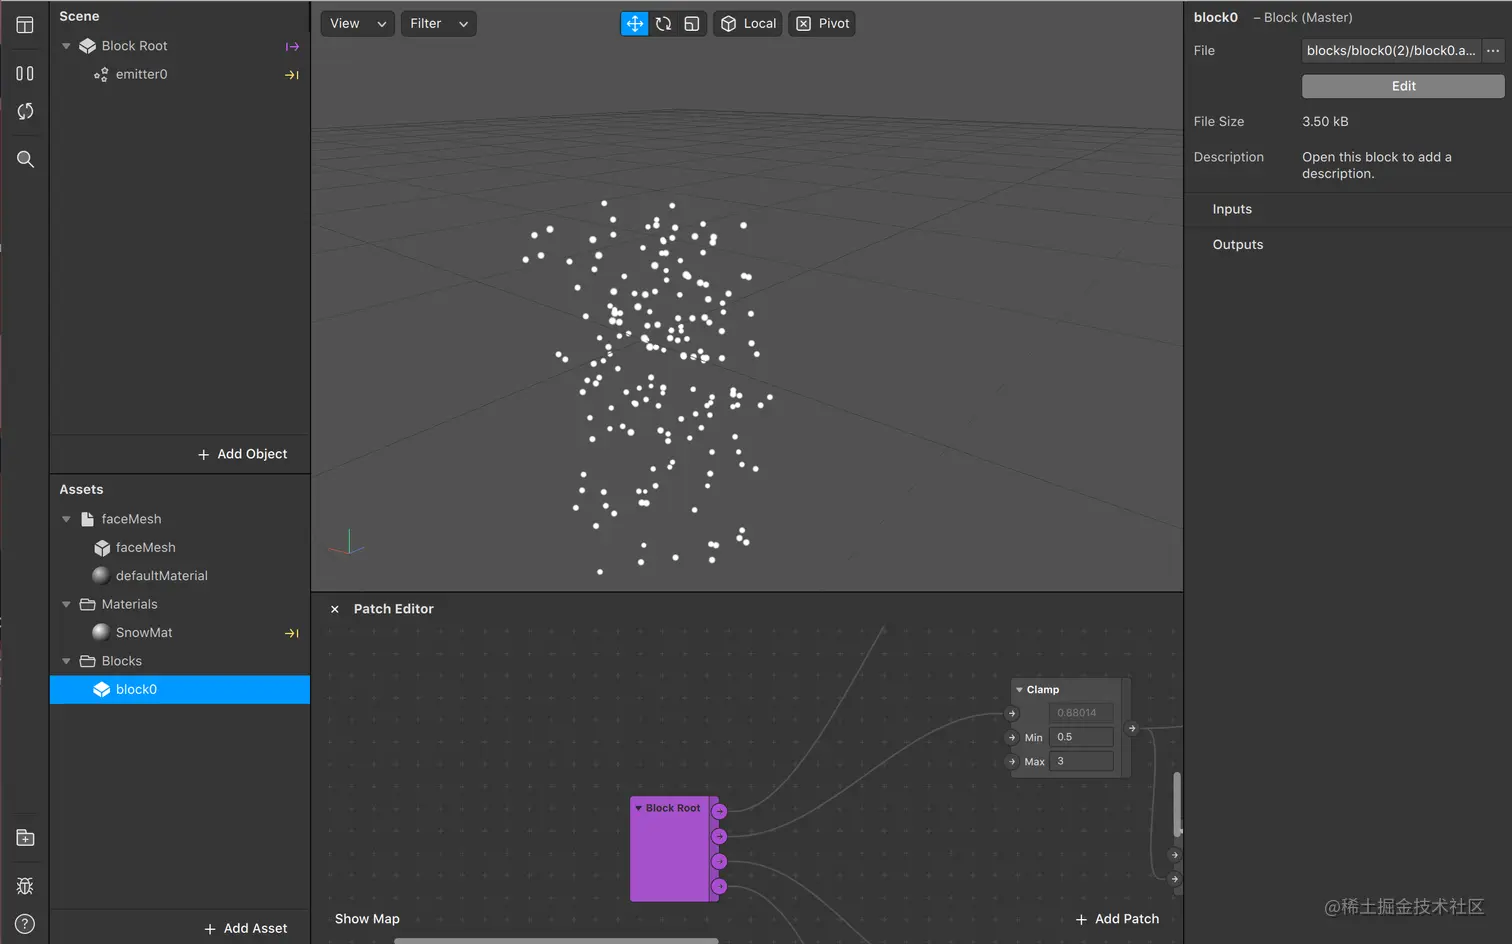Open the View dropdown
1512x944 pixels.
[357, 24]
